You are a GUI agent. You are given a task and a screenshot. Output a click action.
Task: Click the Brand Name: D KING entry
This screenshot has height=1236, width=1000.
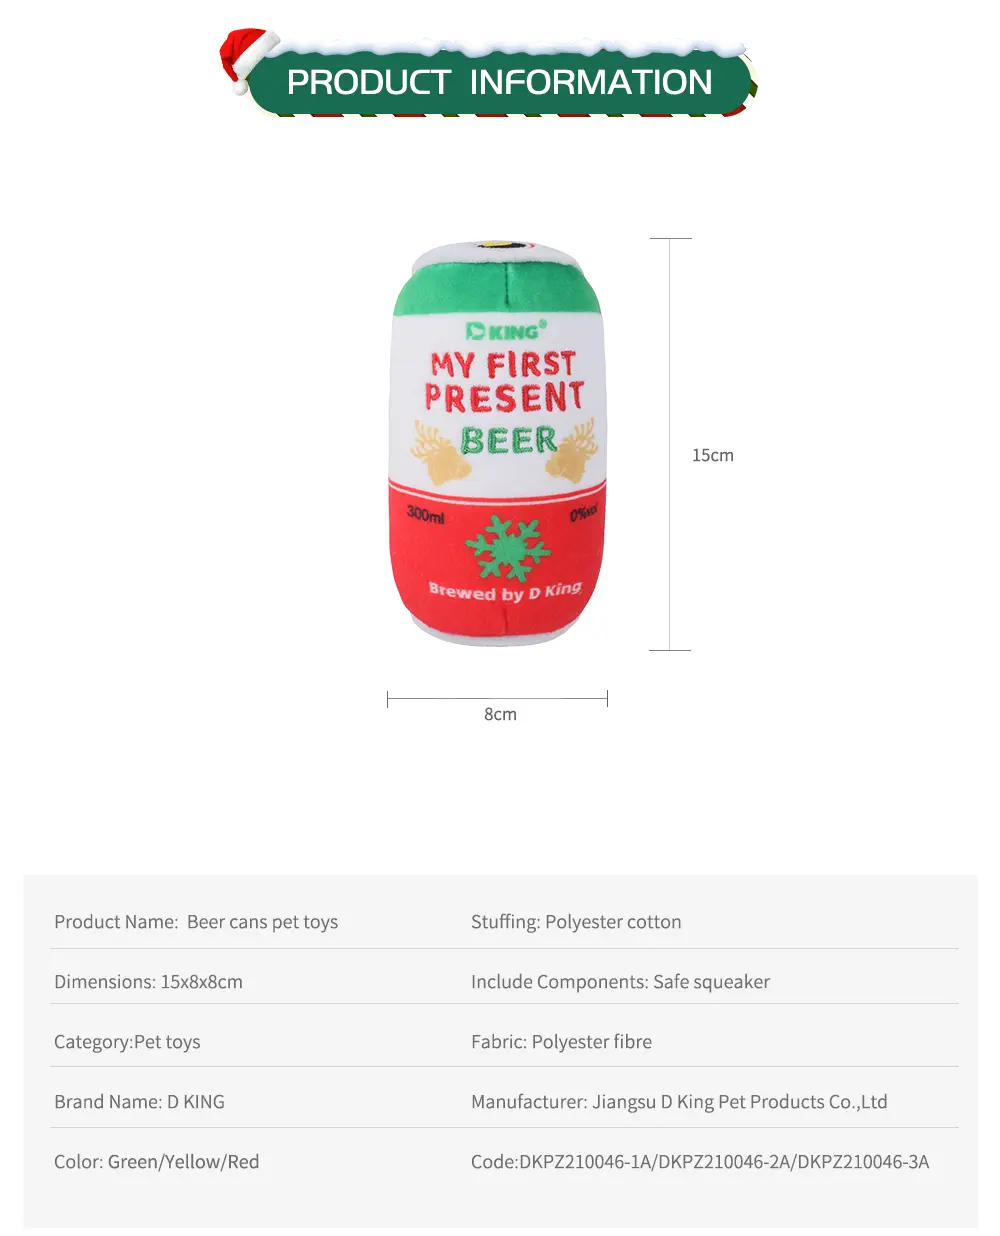click(x=139, y=1102)
